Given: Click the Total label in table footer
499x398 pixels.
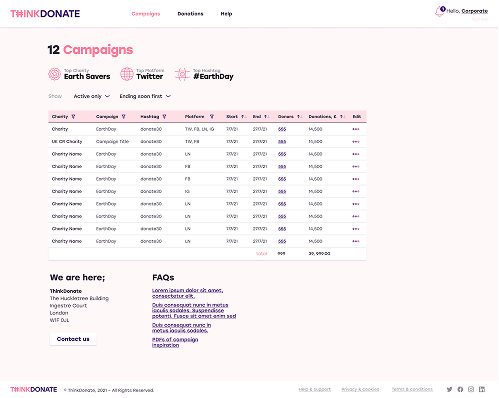Looking at the screenshot, I should [x=262, y=254].
